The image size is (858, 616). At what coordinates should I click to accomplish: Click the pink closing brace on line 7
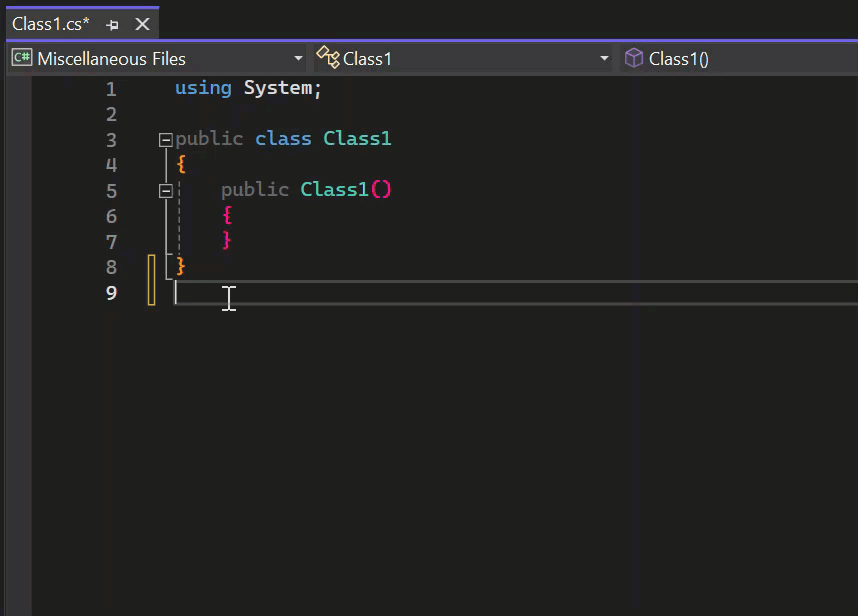point(227,241)
